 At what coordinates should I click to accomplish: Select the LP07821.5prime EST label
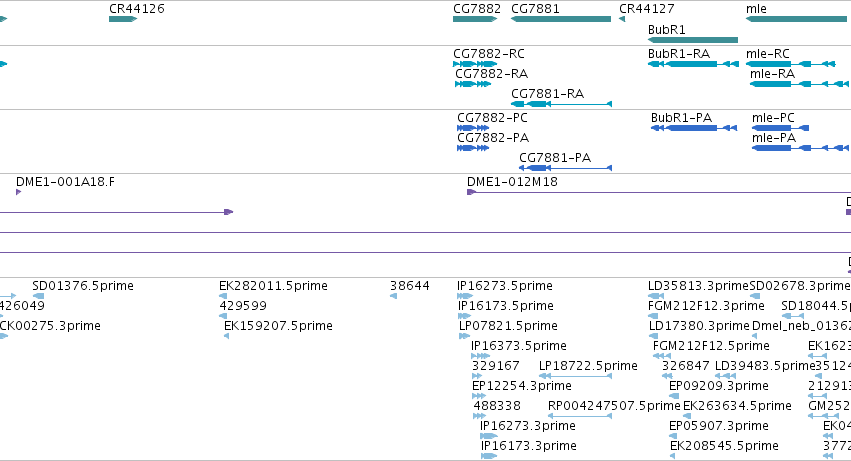[509, 326]
